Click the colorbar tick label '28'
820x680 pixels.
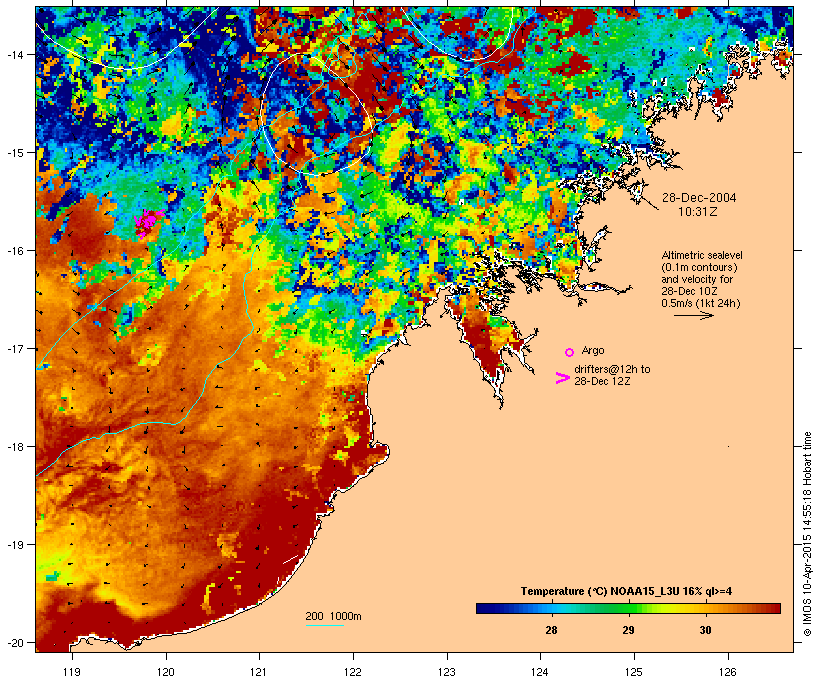pos(551,630)
